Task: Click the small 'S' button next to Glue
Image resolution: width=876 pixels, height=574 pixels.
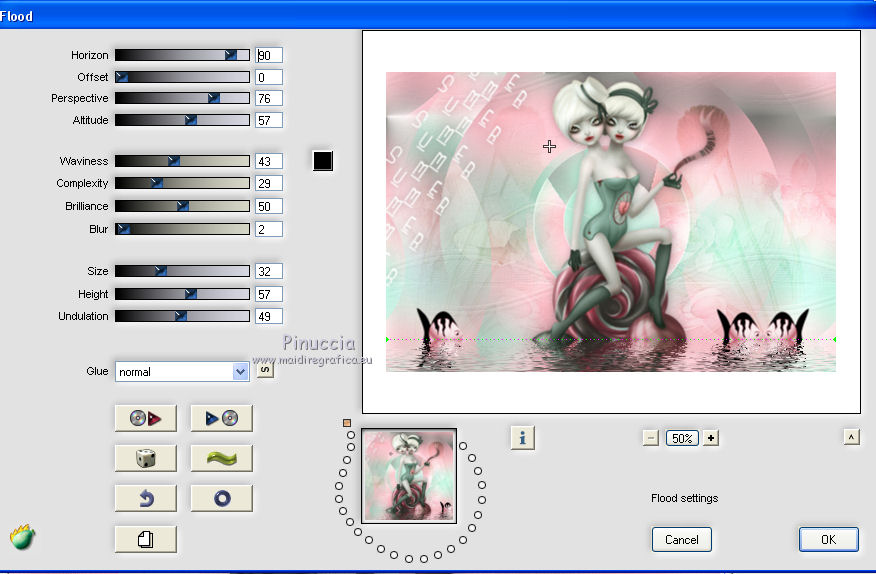Action: [x=265, y=369]
